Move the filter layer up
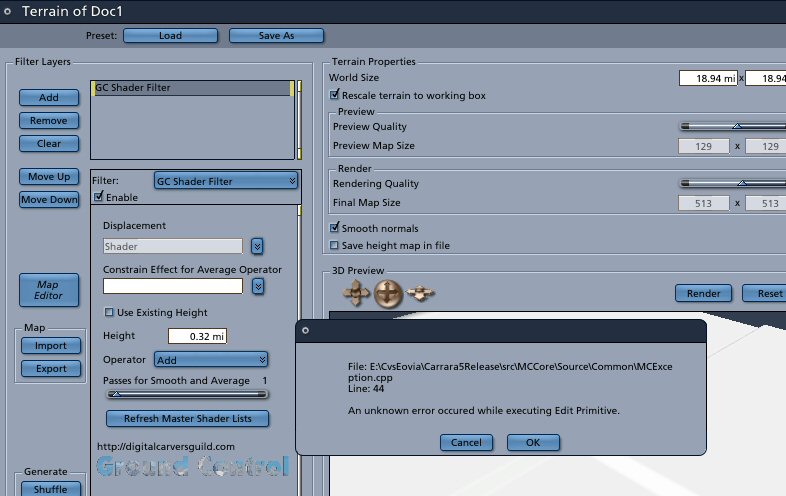 tap(49, 177)
